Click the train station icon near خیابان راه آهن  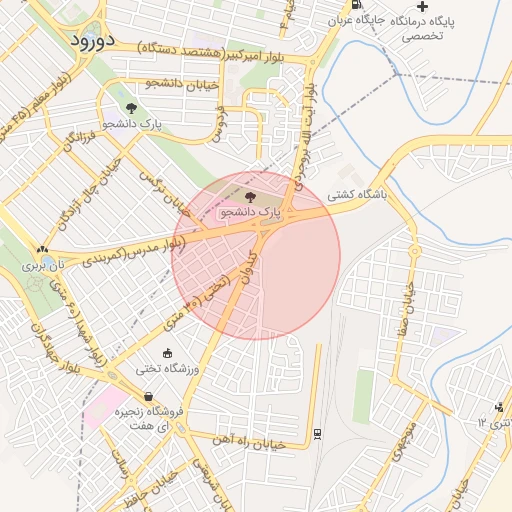pyautogui.click(x=317, y=434)
